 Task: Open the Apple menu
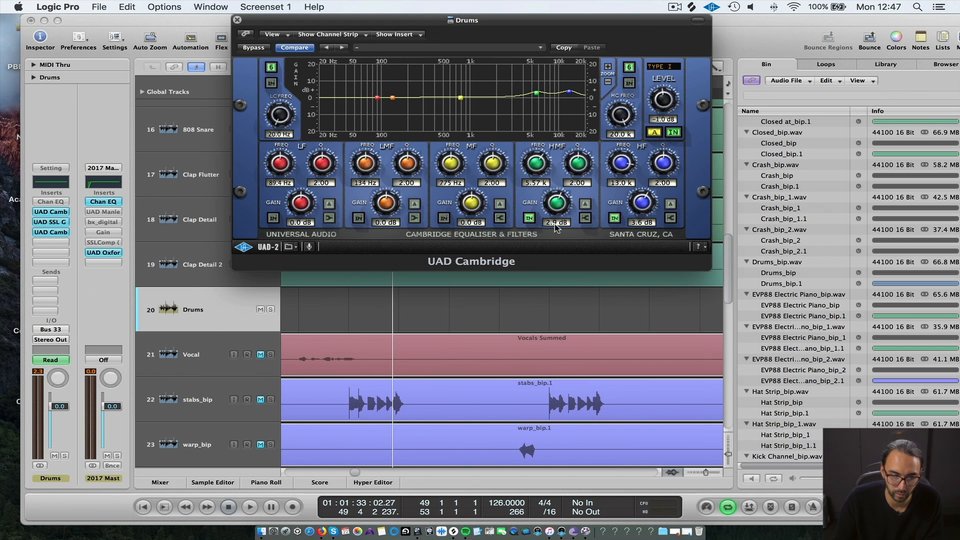(x=18, y=7)
